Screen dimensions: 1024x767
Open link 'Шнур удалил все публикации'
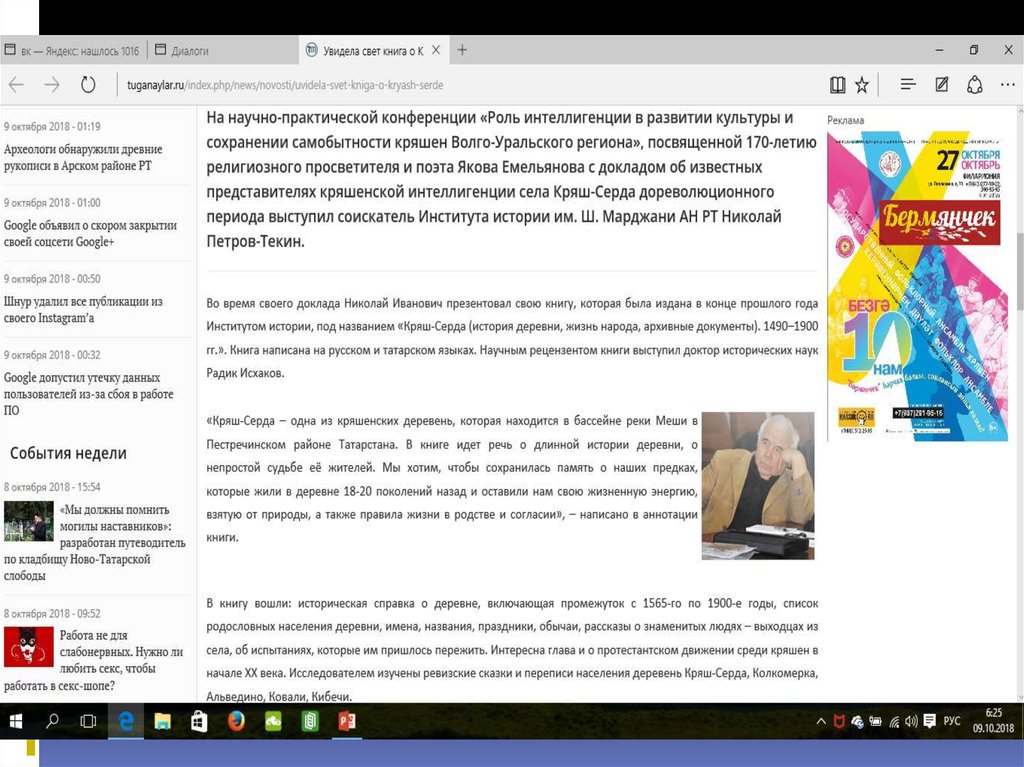(x=83, y=309)
